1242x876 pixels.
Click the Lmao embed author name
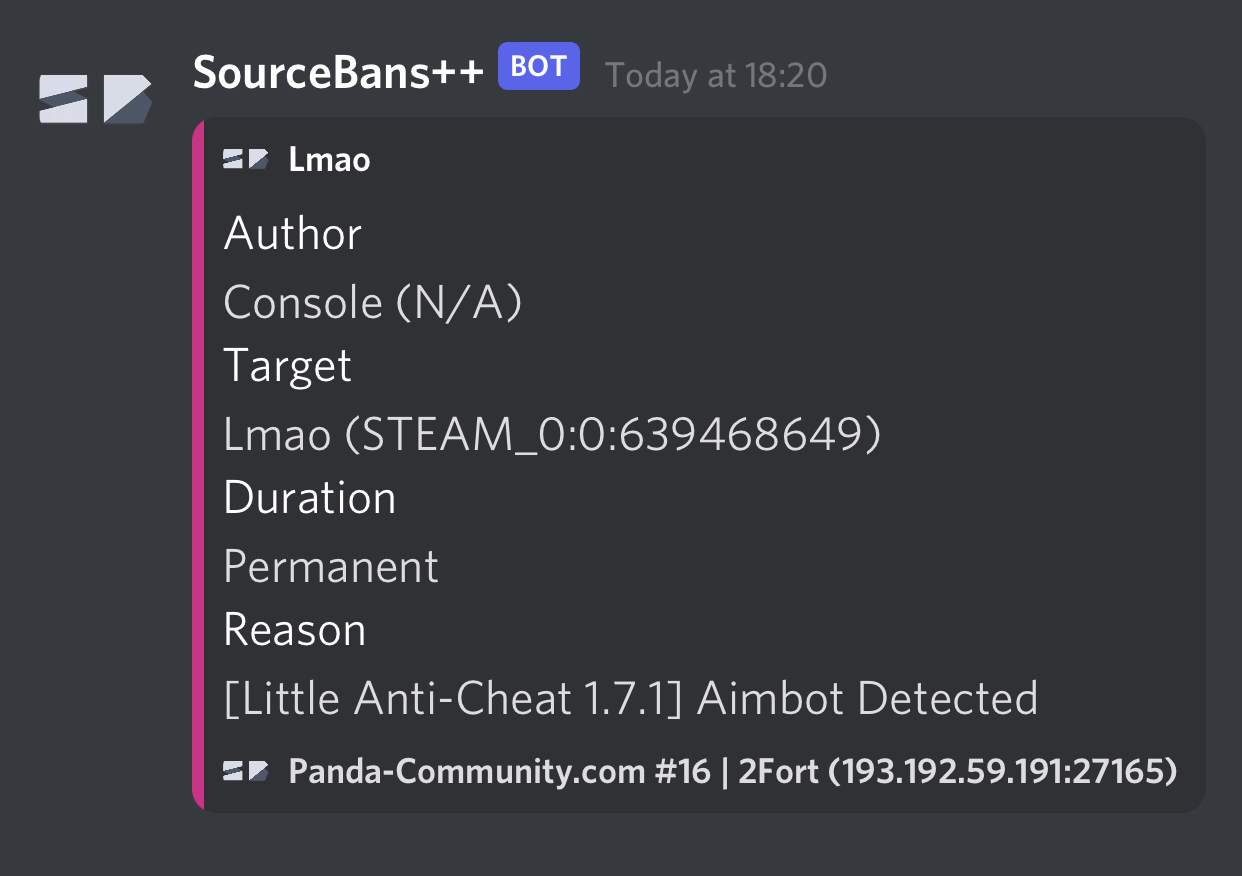tap(329, 159)
